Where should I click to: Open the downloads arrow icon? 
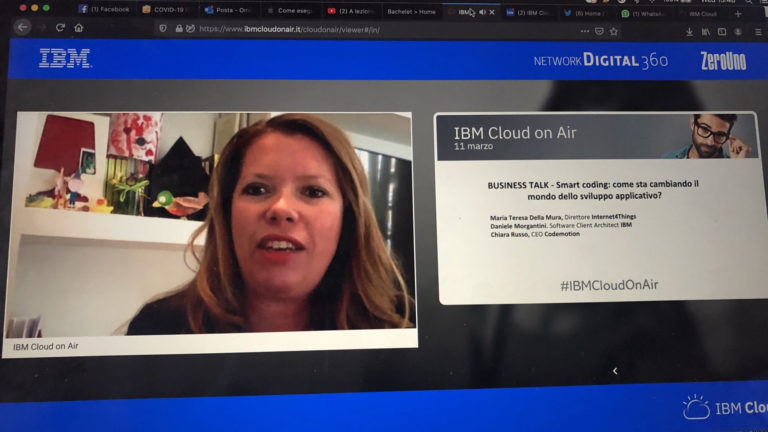pyautogui.click(x=689, y=32)
